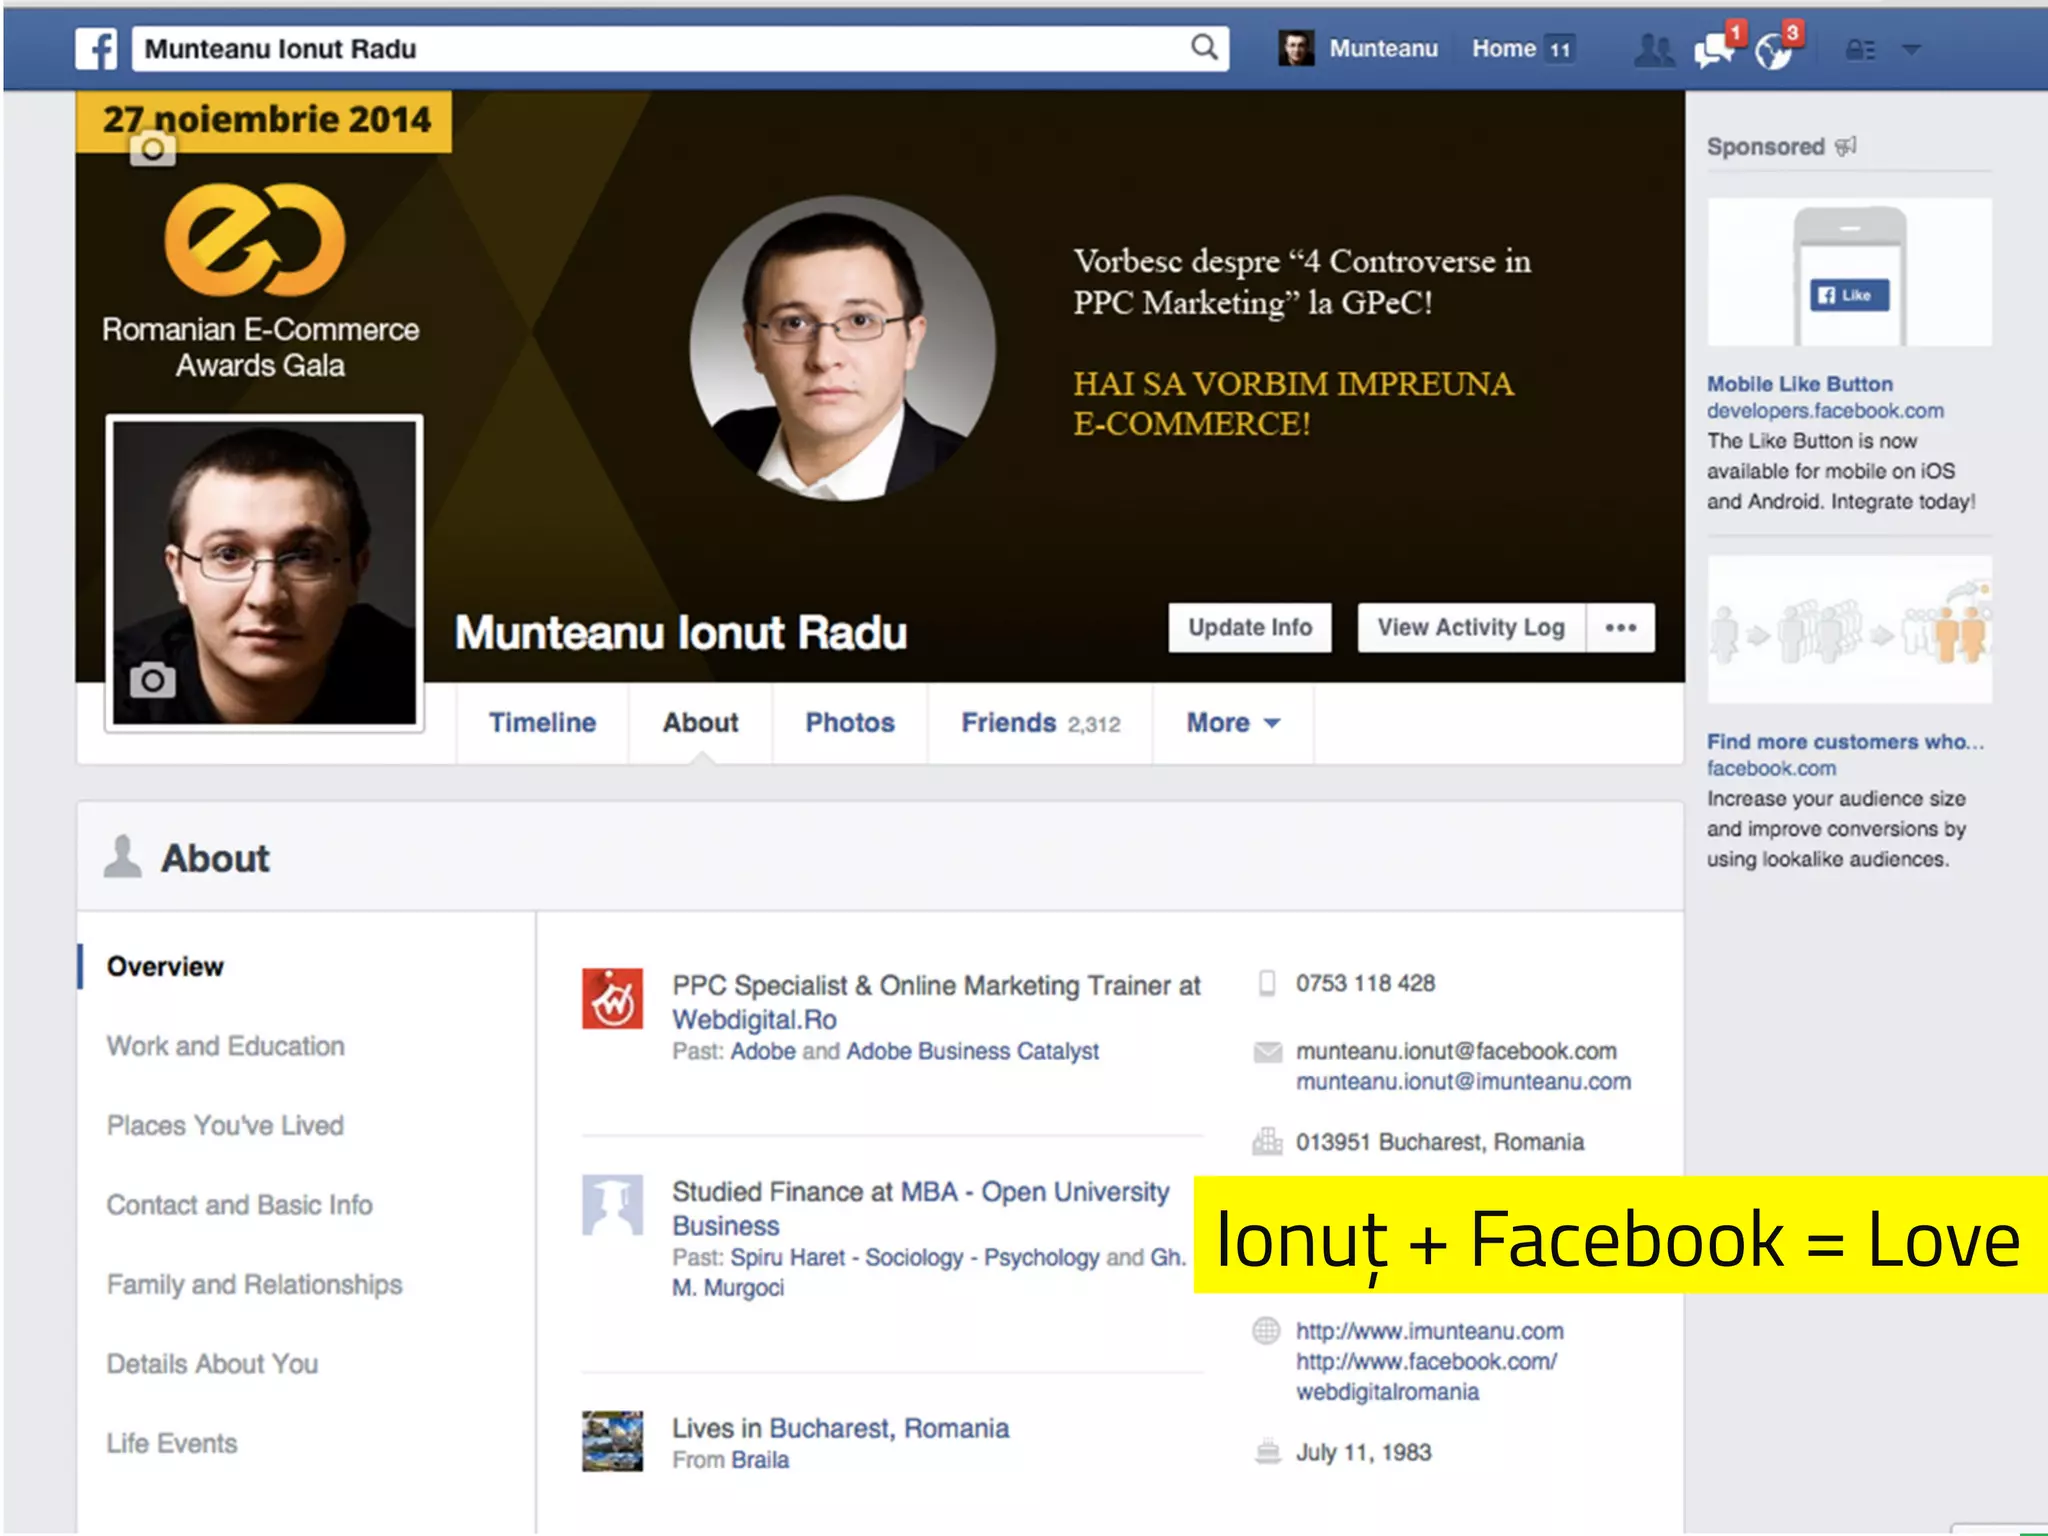Expand account menu arrow in top bar

[1911, 49]
